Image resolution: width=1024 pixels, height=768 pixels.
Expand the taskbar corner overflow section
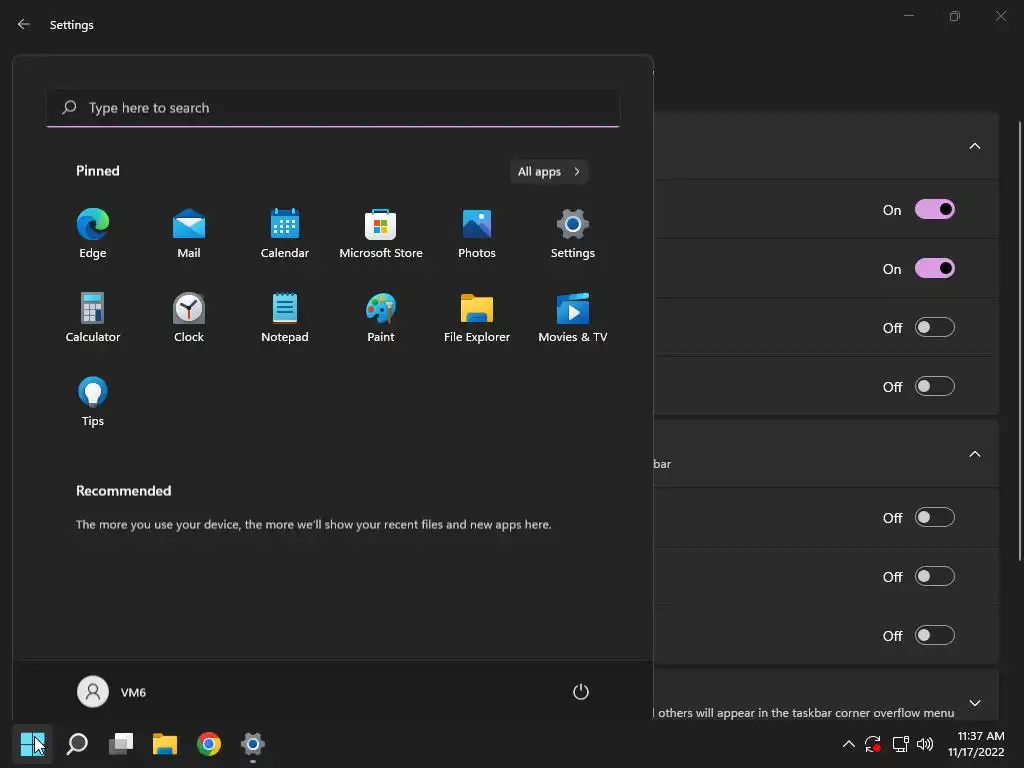pyautogui.click(x=974, y=703)
